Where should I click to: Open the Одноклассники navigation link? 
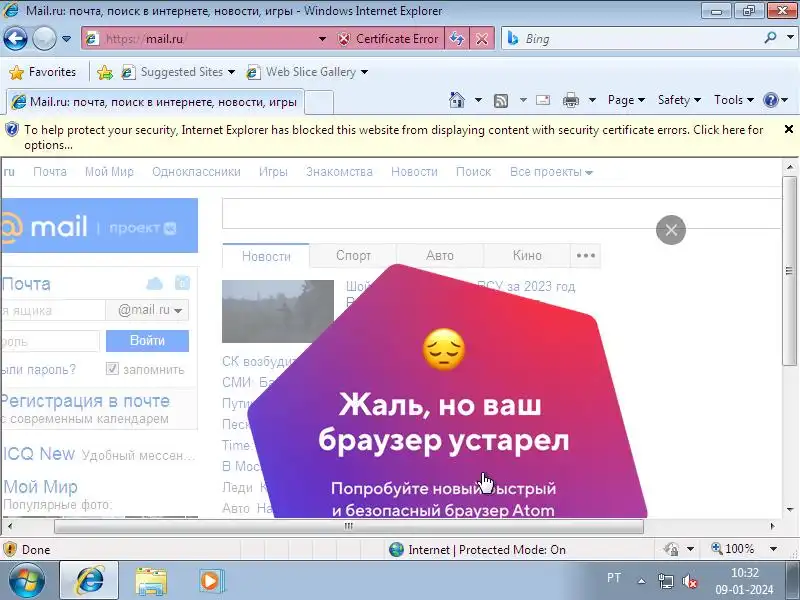[x=196, y=171]
